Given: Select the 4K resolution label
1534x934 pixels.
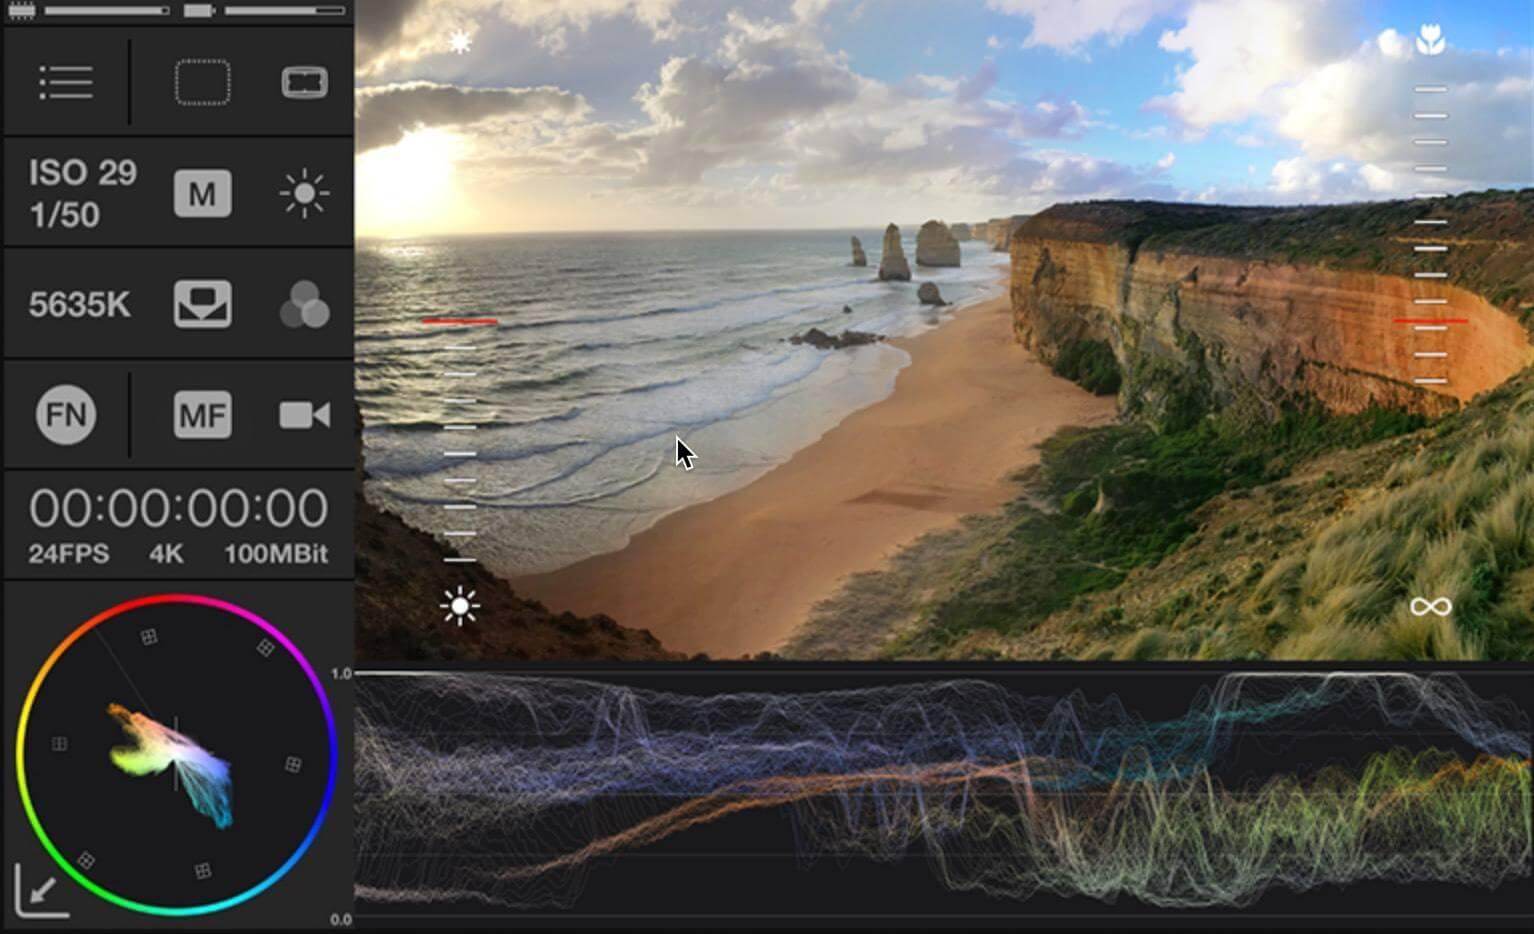Looking at the screenshot, I should [166, 554].
